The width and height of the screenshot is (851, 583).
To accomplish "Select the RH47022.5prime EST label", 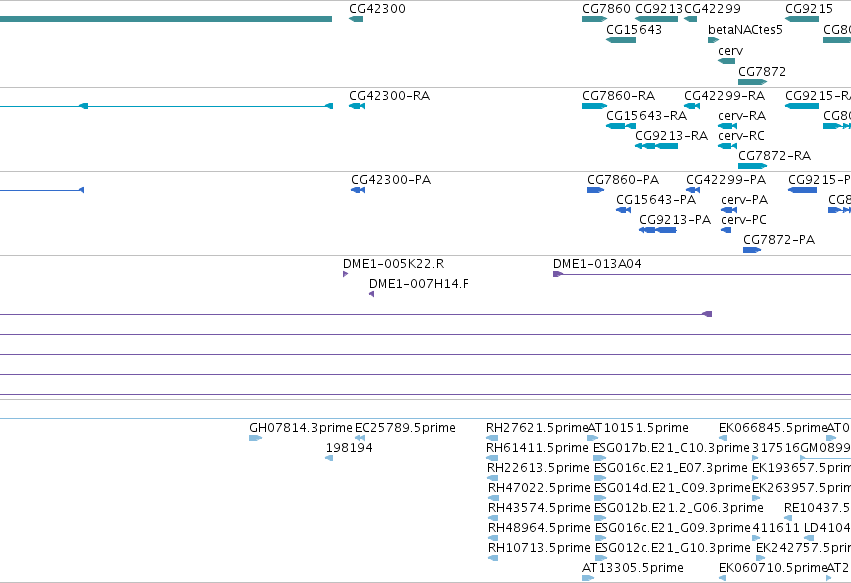I will (x=539, y=488).
